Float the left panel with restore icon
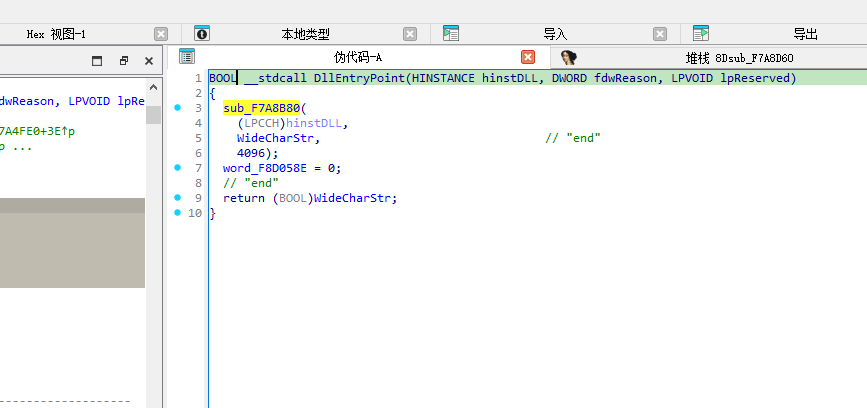867x408 pixels. tap(124, 61)
